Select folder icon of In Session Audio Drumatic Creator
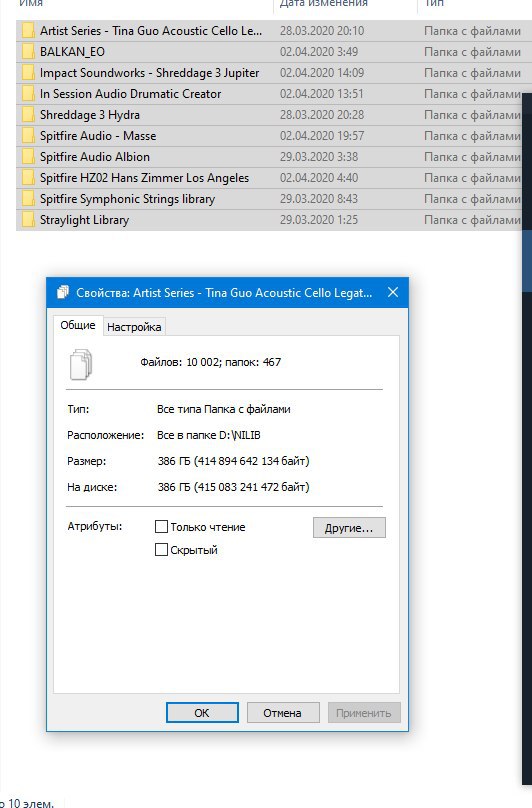The image size is (532, 808). 28,94
